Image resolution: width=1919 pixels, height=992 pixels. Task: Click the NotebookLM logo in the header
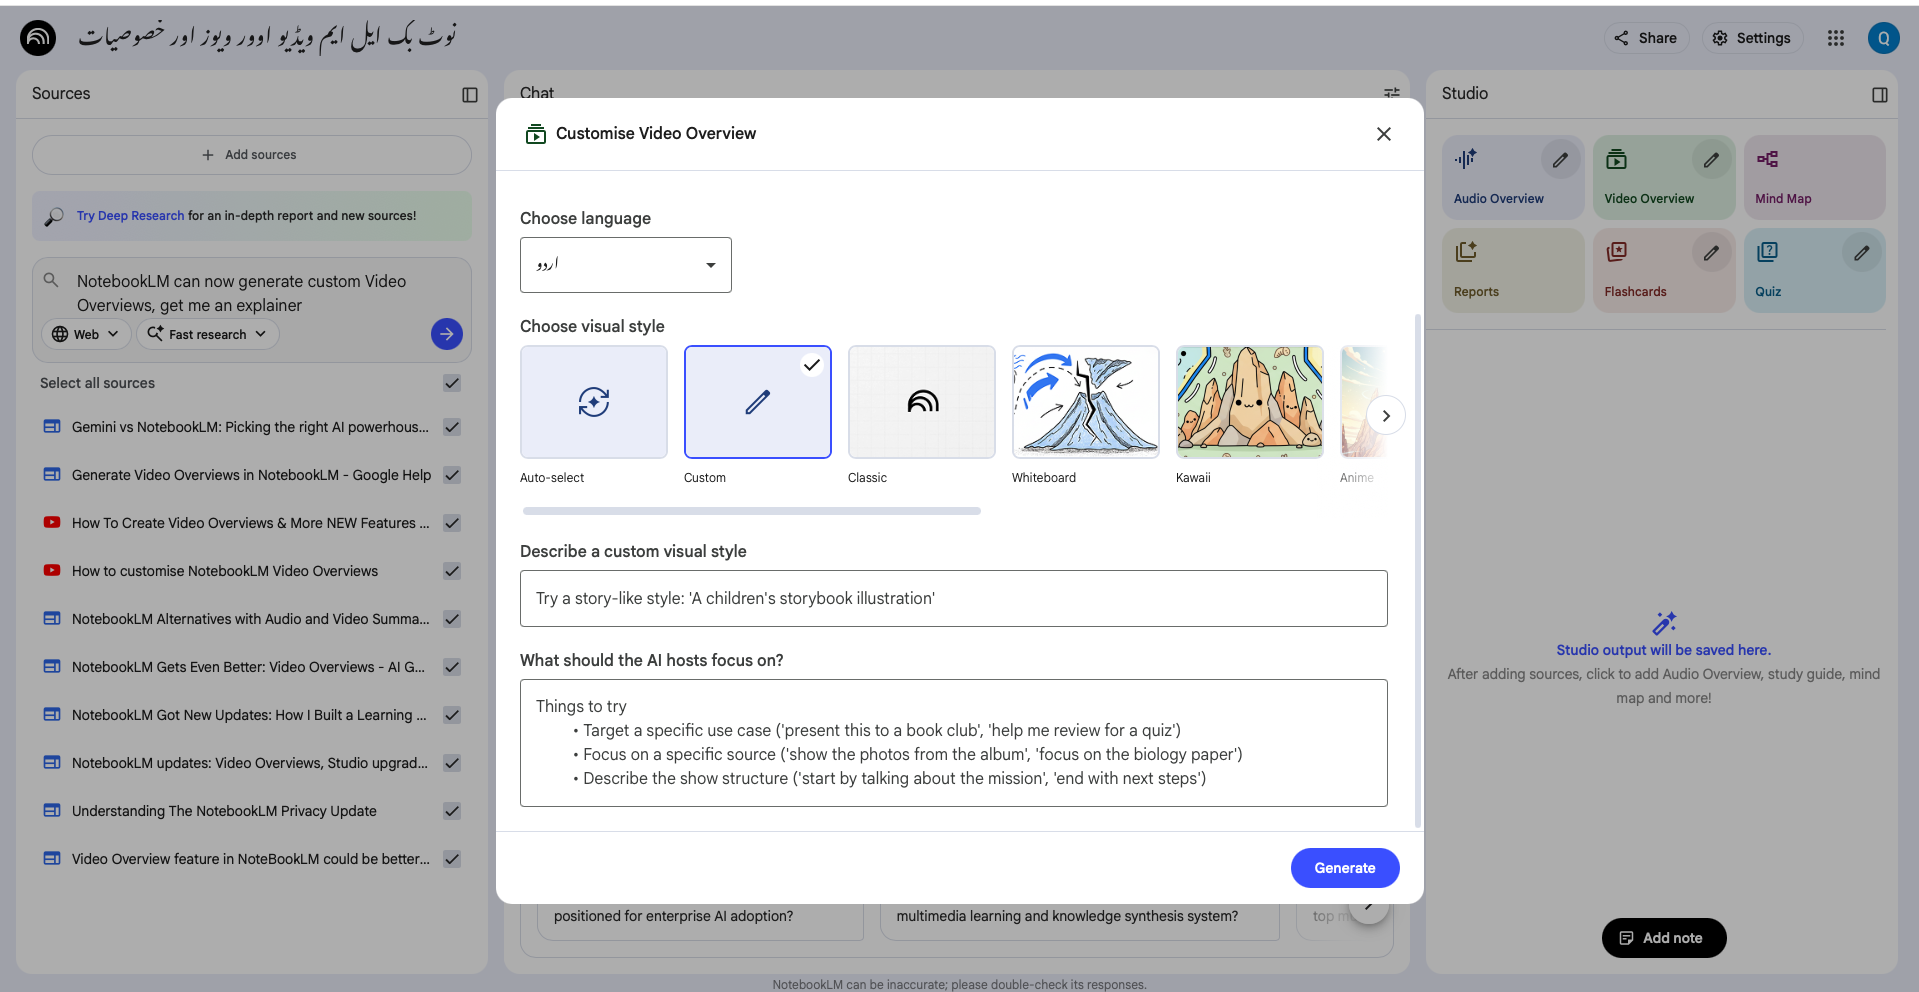tap(37, 37)
